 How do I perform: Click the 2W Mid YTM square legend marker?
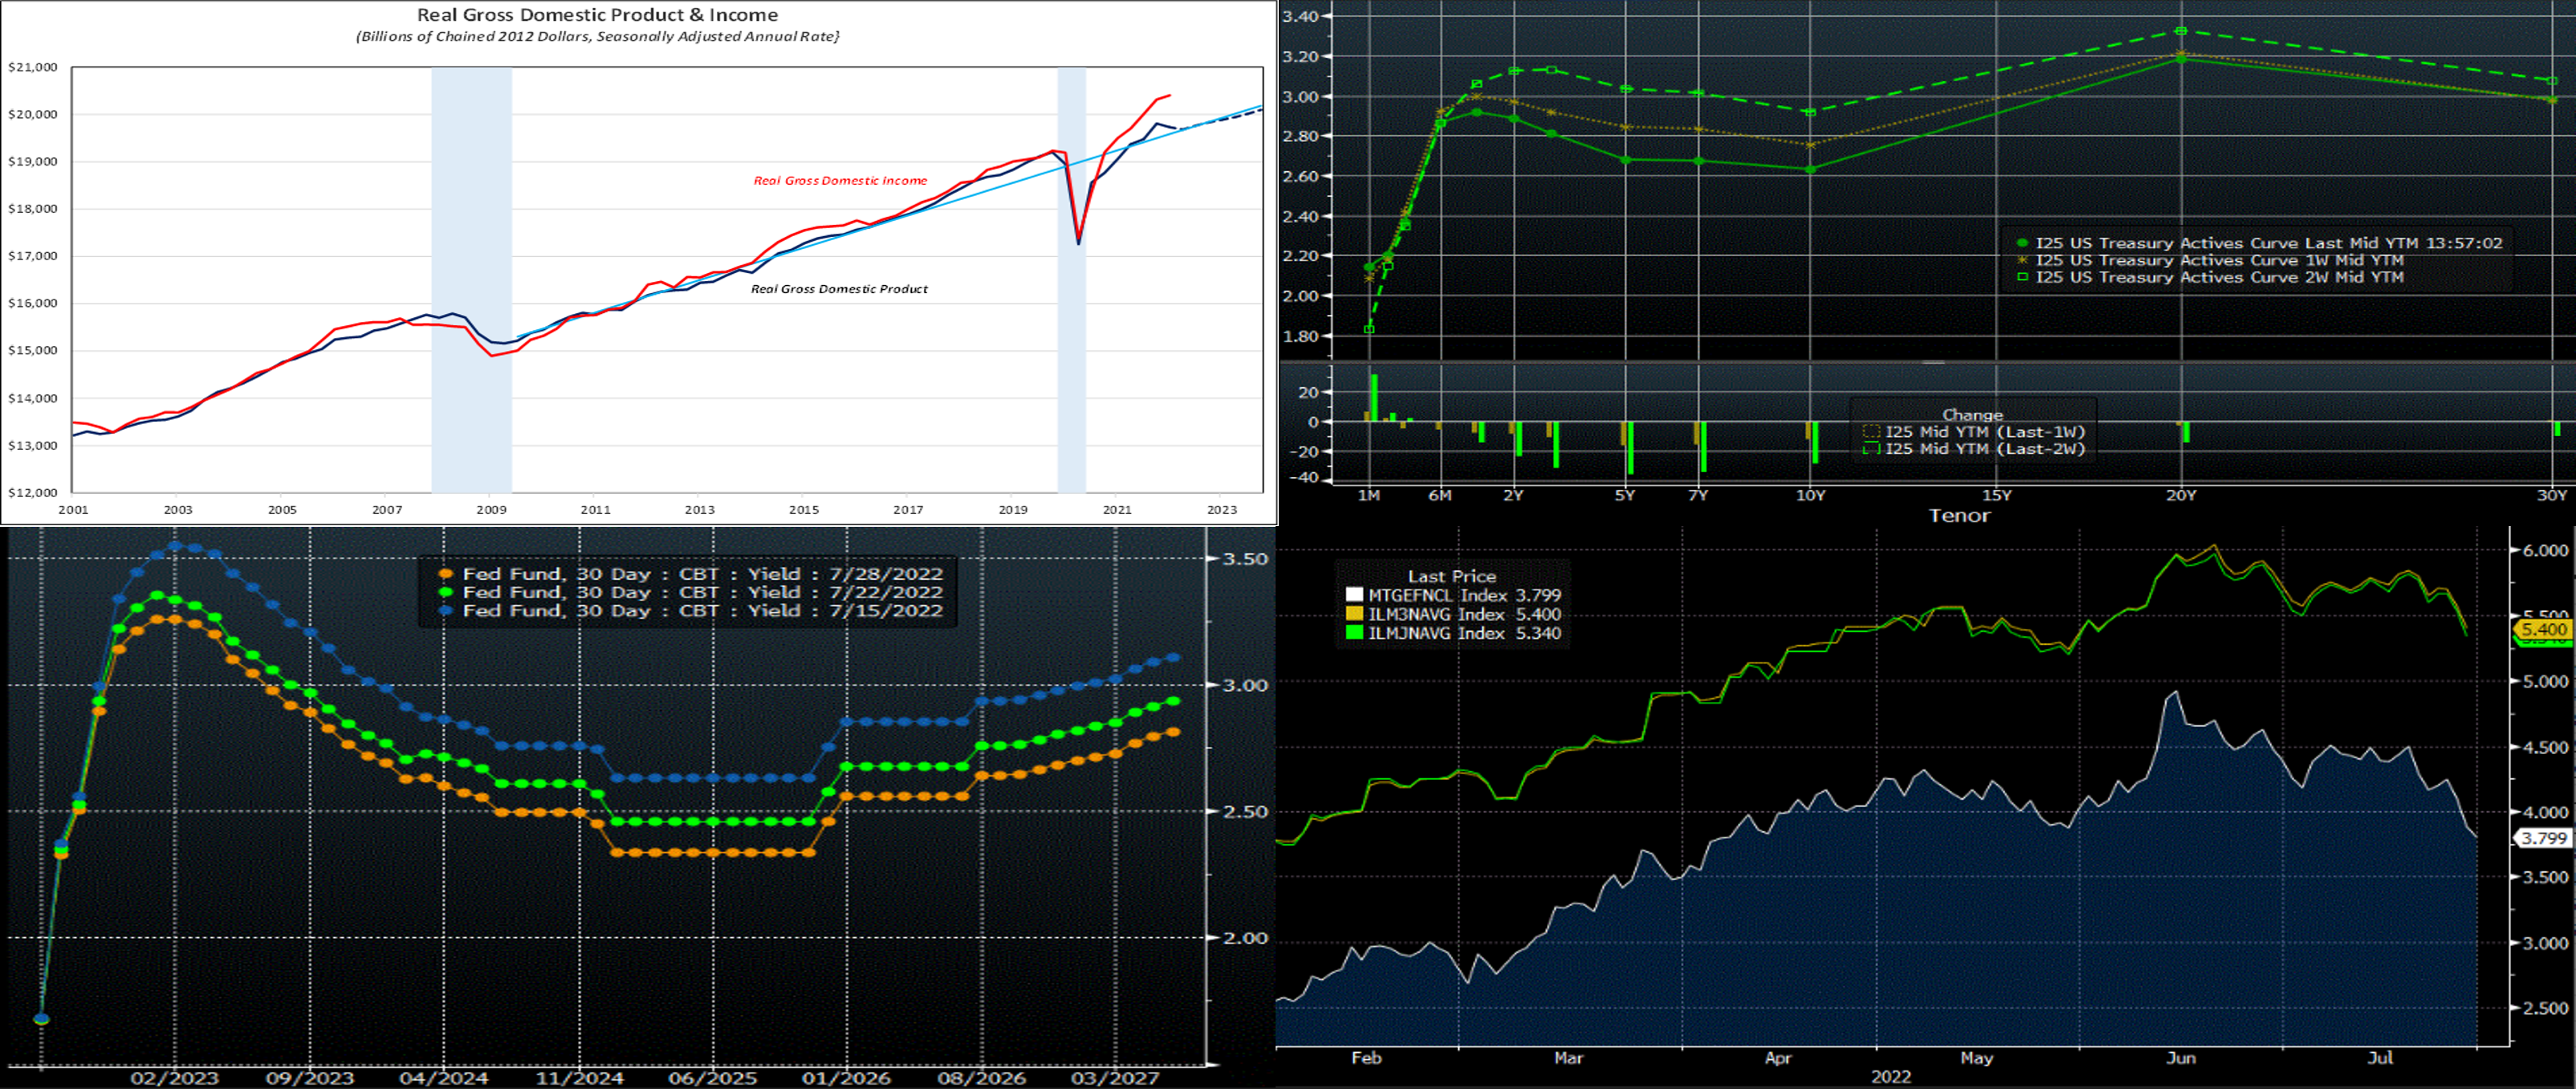2023,277
